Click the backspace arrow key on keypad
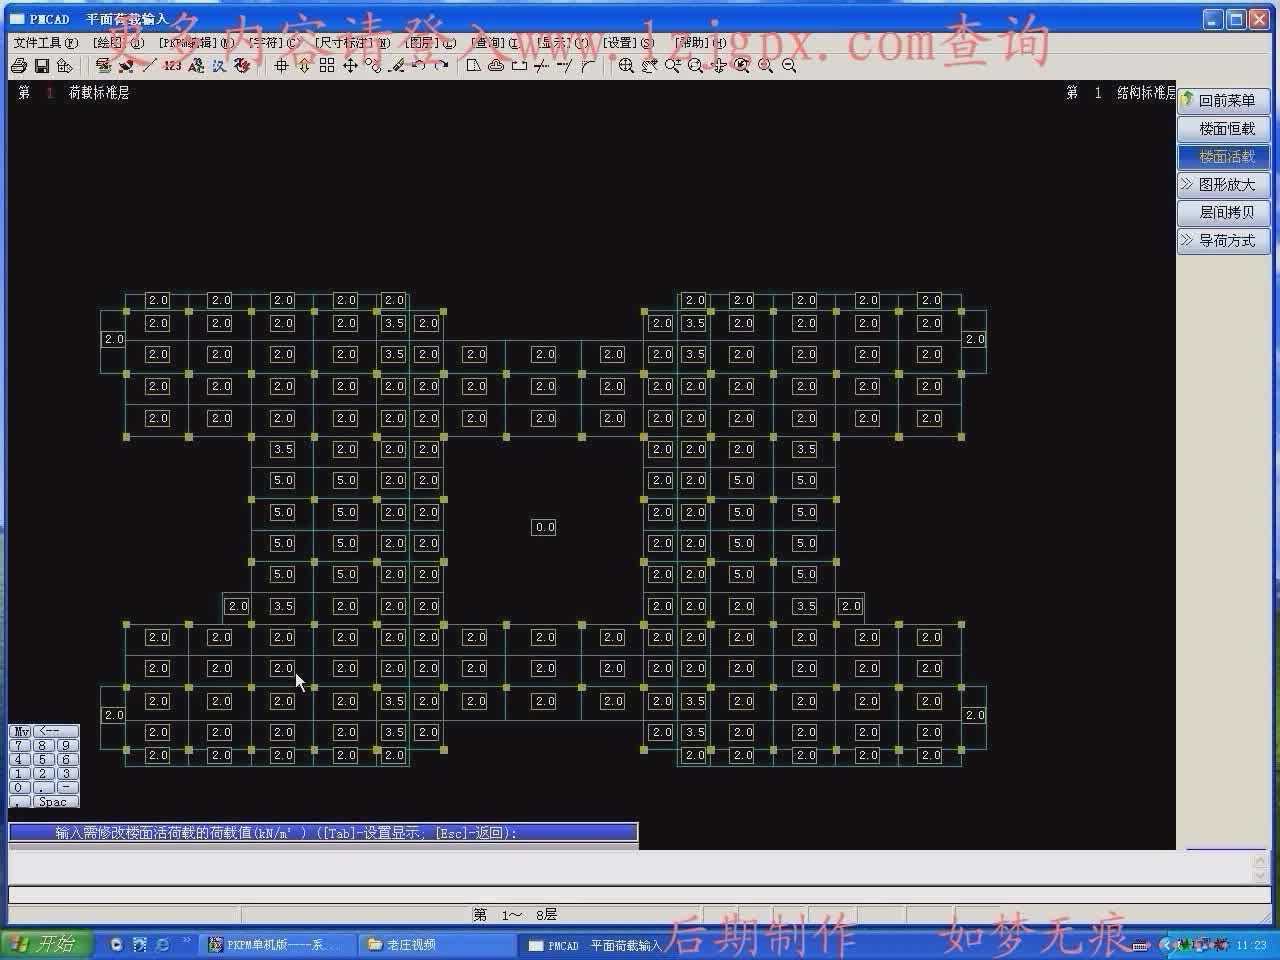Viewport: 1280px width, 960px height. (56, 731)
